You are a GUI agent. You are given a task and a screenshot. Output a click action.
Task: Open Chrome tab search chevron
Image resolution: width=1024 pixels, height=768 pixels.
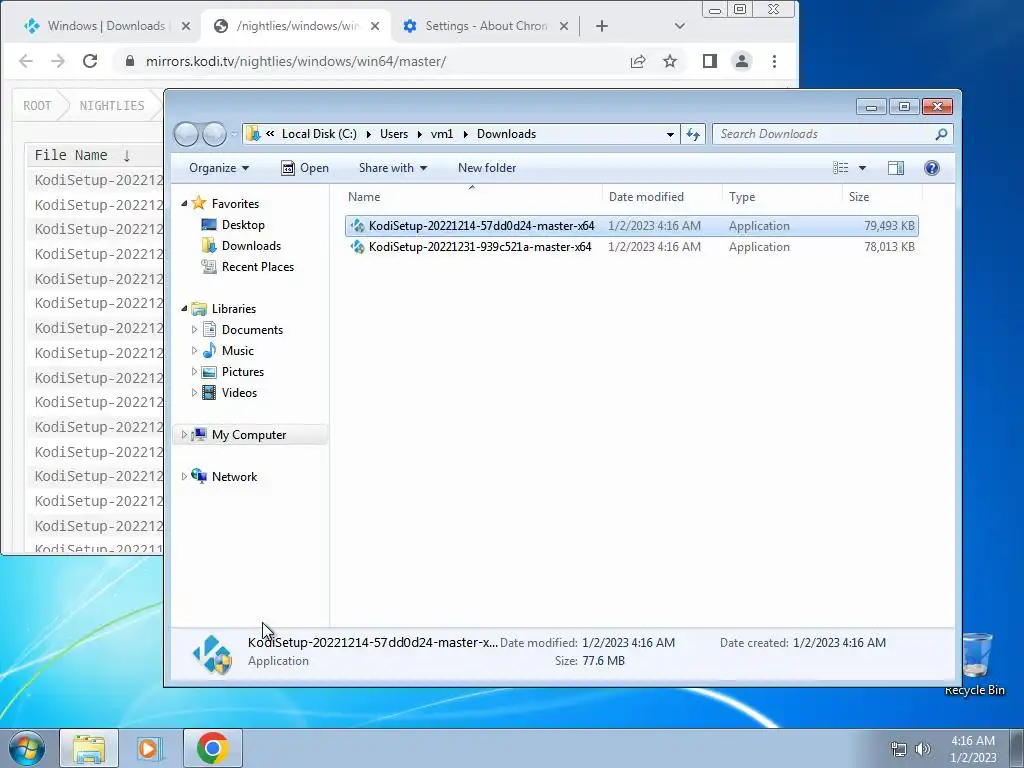(680, 26)
